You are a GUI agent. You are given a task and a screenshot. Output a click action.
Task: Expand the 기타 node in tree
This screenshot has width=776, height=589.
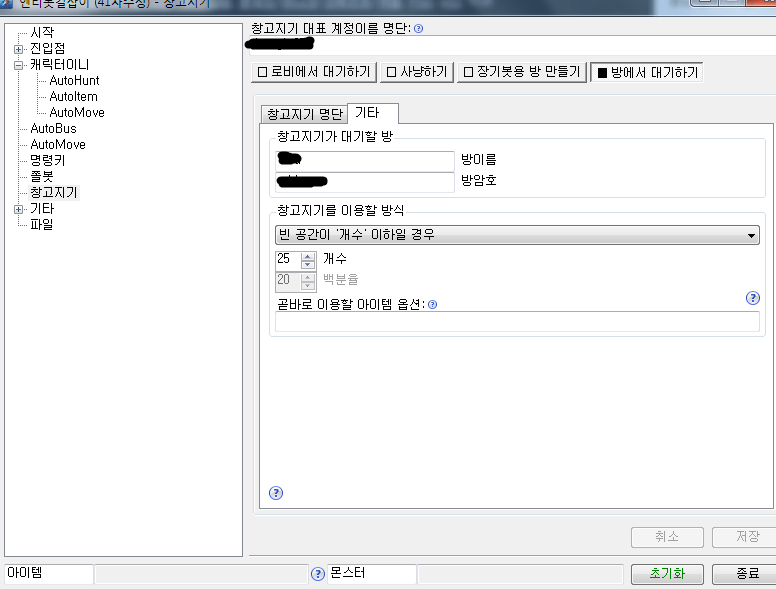coord(18,209)
